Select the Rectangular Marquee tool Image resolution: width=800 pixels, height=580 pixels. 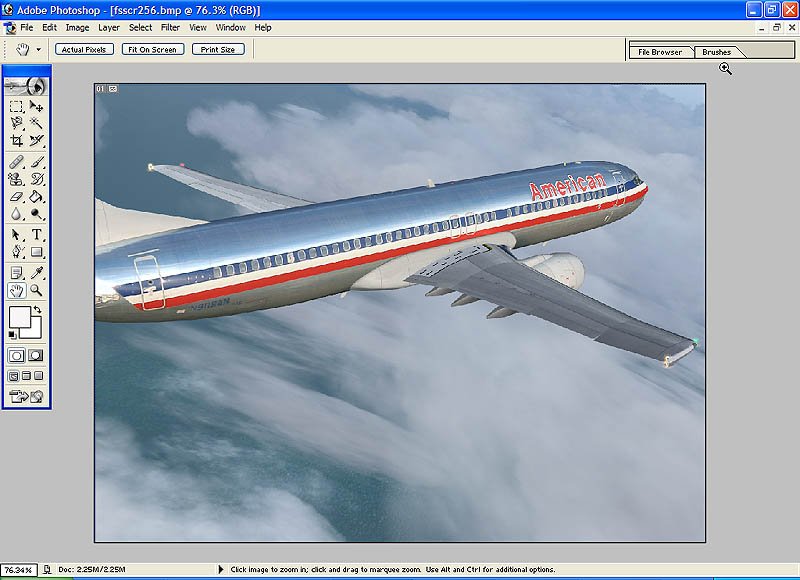coord(16,106)
